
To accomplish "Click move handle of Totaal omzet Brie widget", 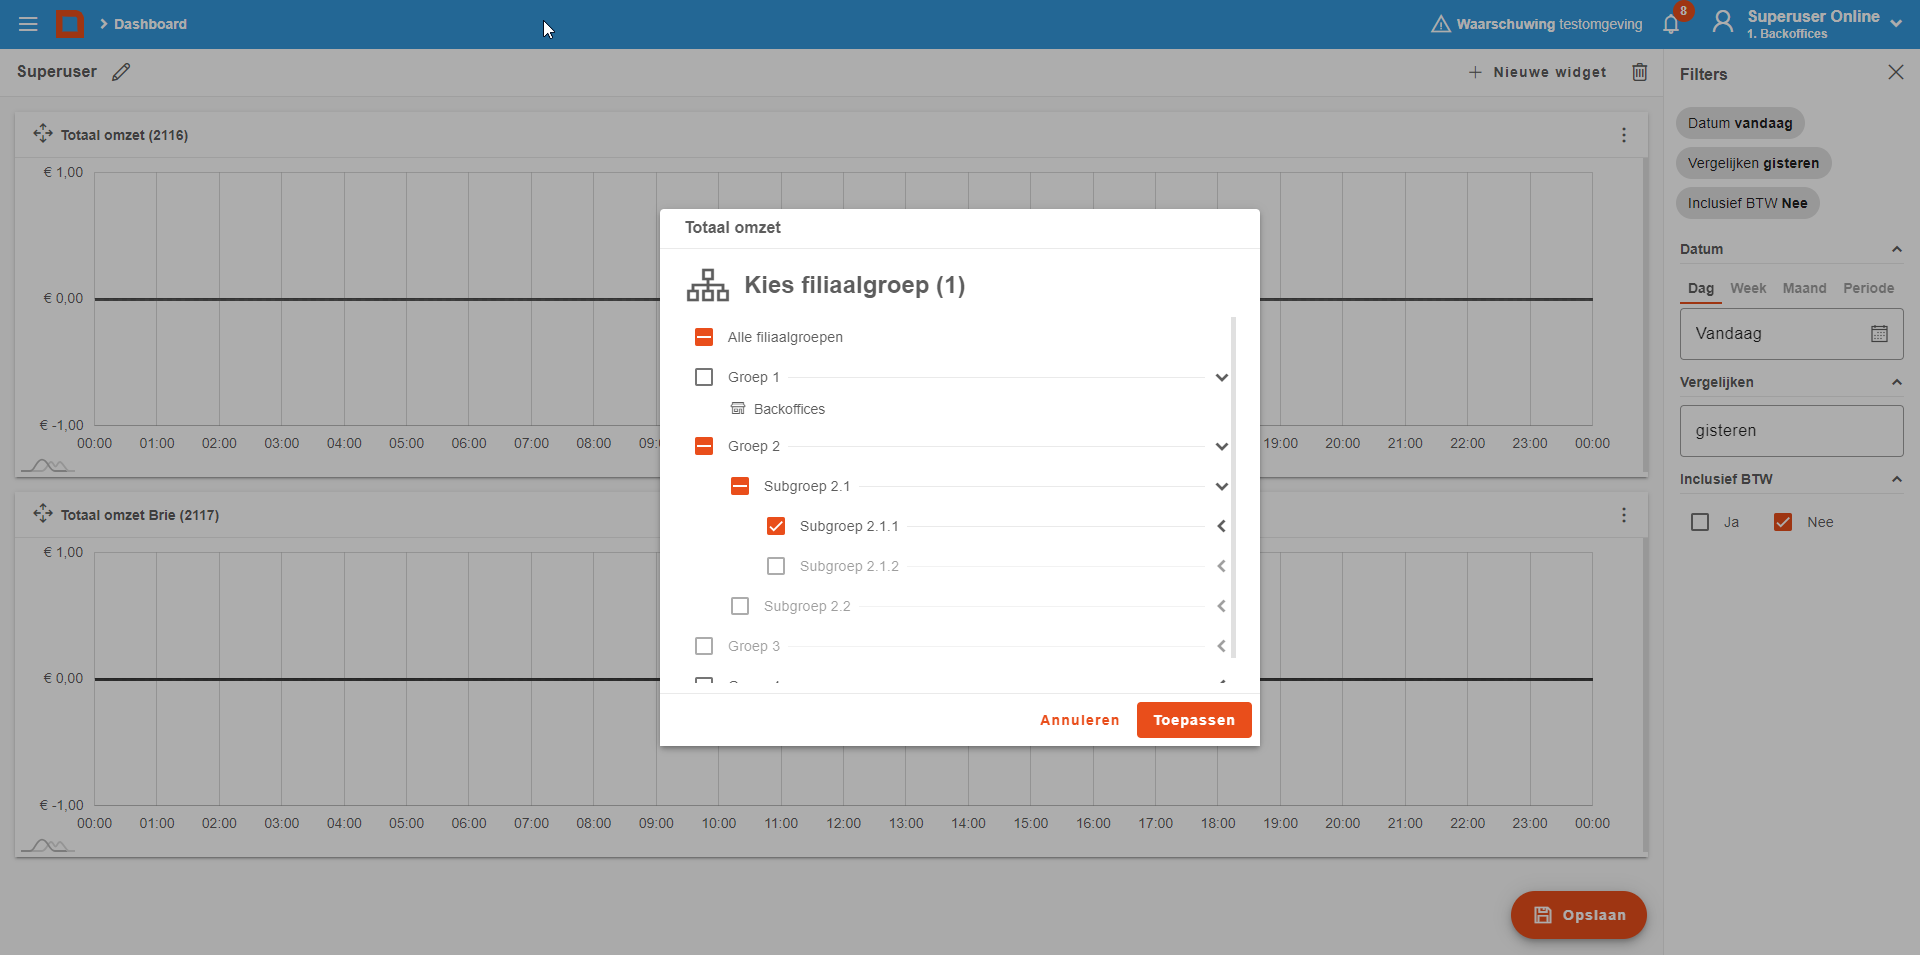I will [x=42, y=514].
